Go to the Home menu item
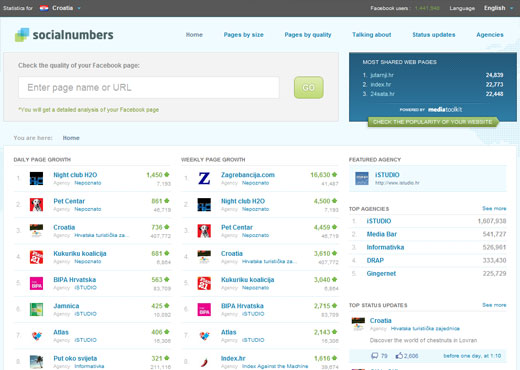This screenshot has width=520, height=370. click(x=194, y=35)
